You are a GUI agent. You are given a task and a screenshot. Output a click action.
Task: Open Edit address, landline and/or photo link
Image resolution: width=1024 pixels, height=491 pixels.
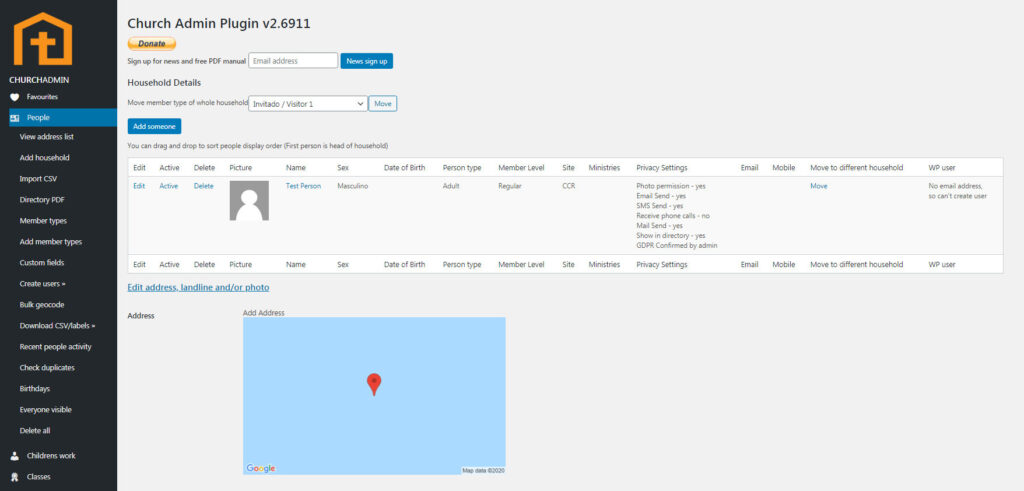point(198,288)
